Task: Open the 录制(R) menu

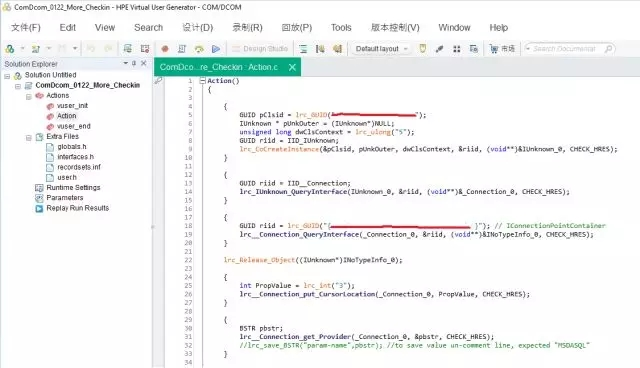Action: (247, 27)
